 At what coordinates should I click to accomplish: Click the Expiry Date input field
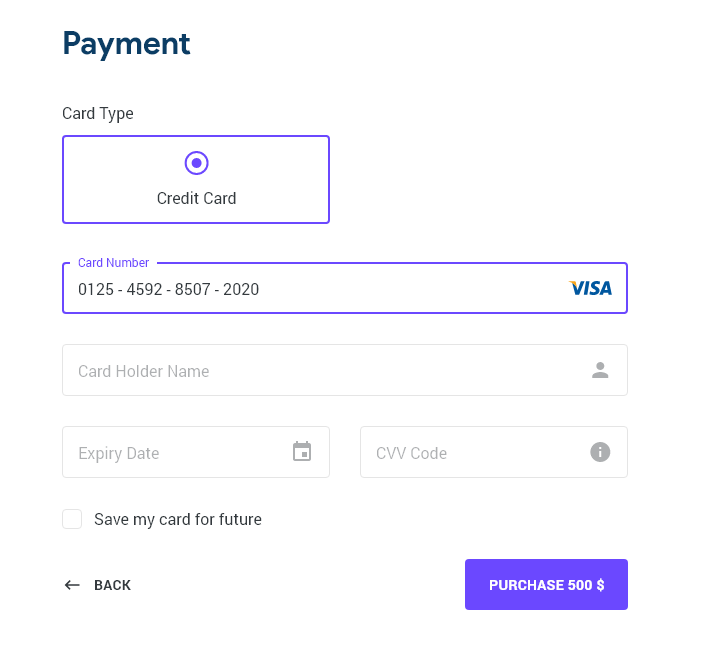click(x=196, y=452)
